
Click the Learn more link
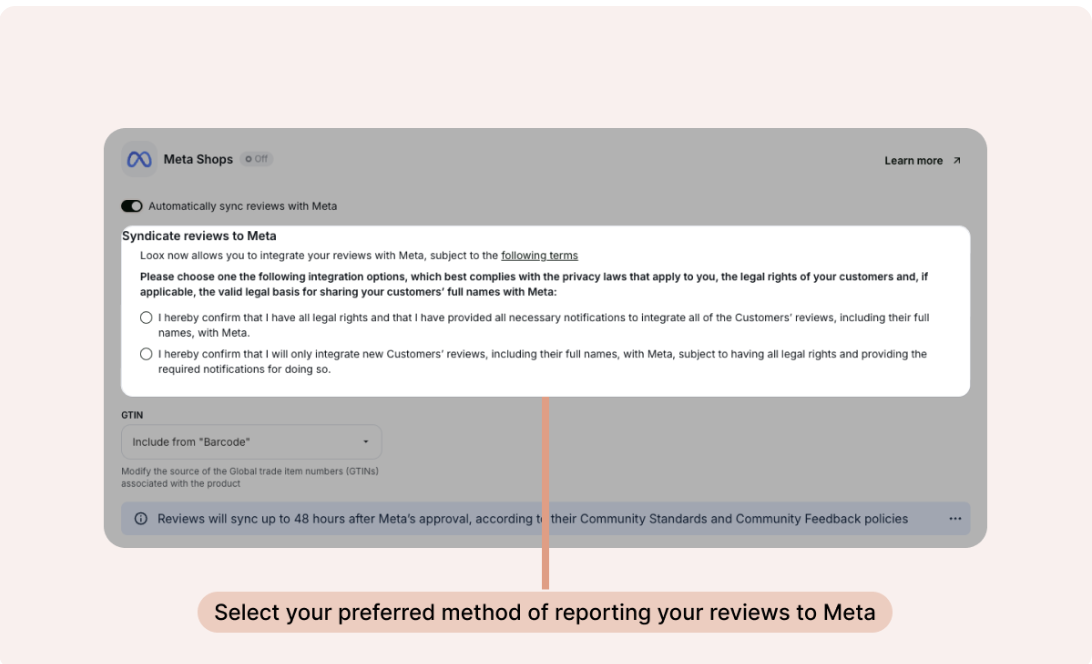tap(913, 161)
